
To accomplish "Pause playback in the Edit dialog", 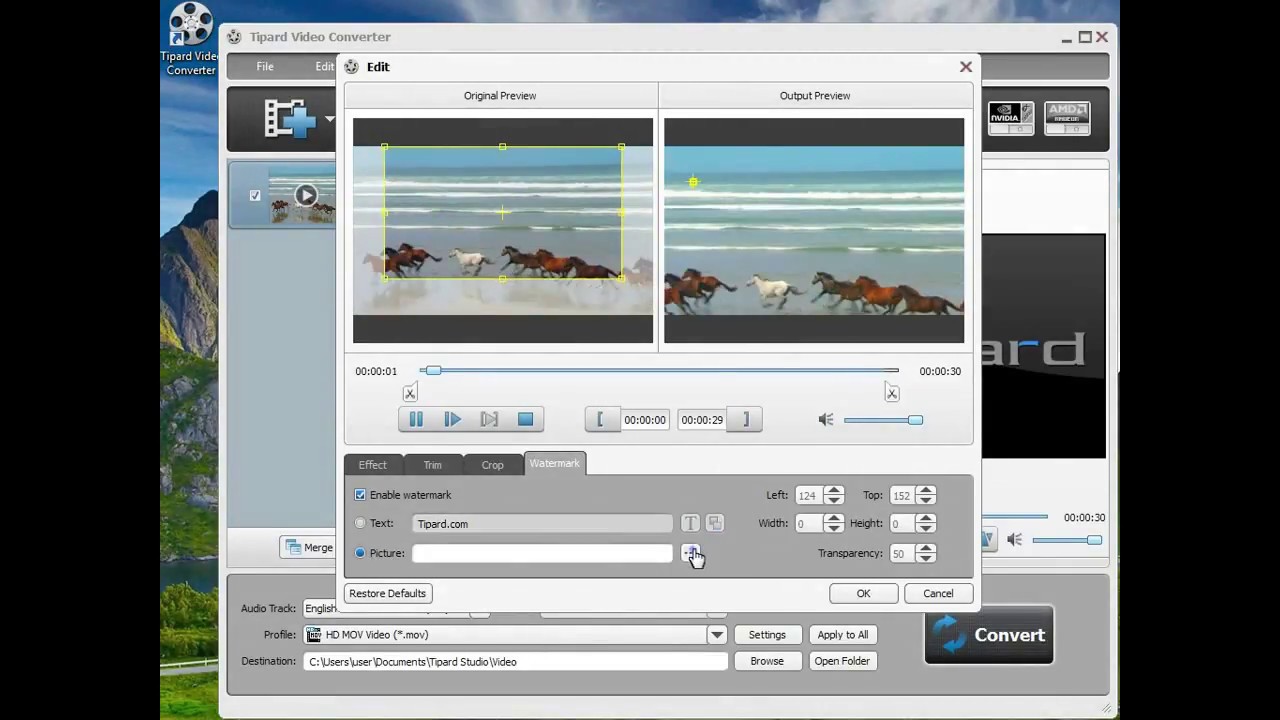I will 416,420.
